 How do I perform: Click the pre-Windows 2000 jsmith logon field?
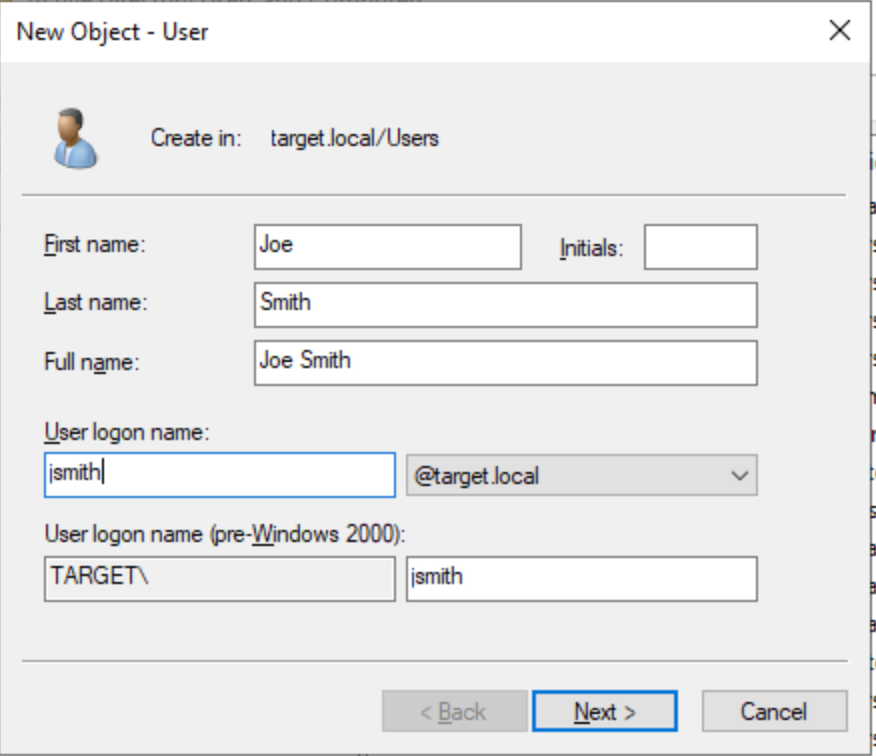coord(581,579)
